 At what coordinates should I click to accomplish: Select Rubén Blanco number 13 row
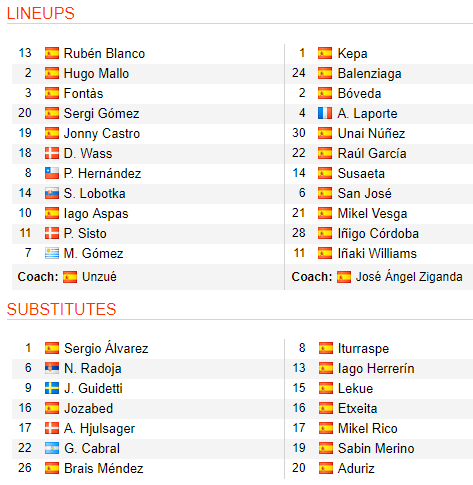(x=148, y=53)
